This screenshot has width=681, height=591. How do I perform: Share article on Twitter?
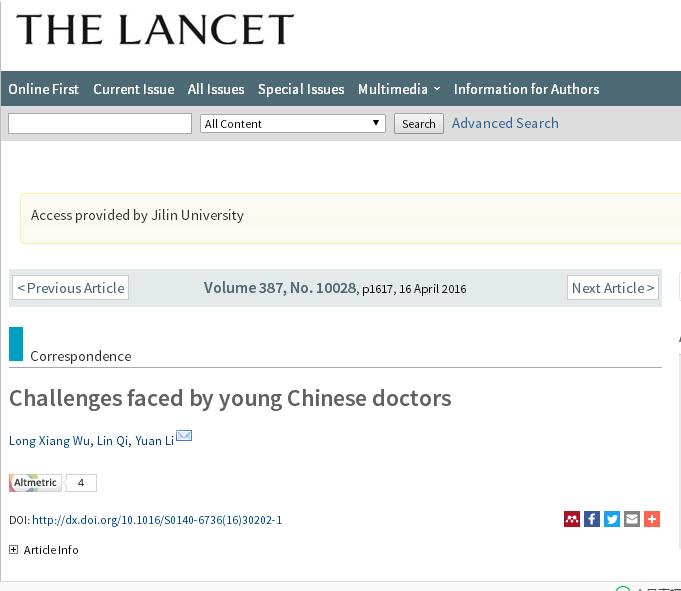(612, 519)
